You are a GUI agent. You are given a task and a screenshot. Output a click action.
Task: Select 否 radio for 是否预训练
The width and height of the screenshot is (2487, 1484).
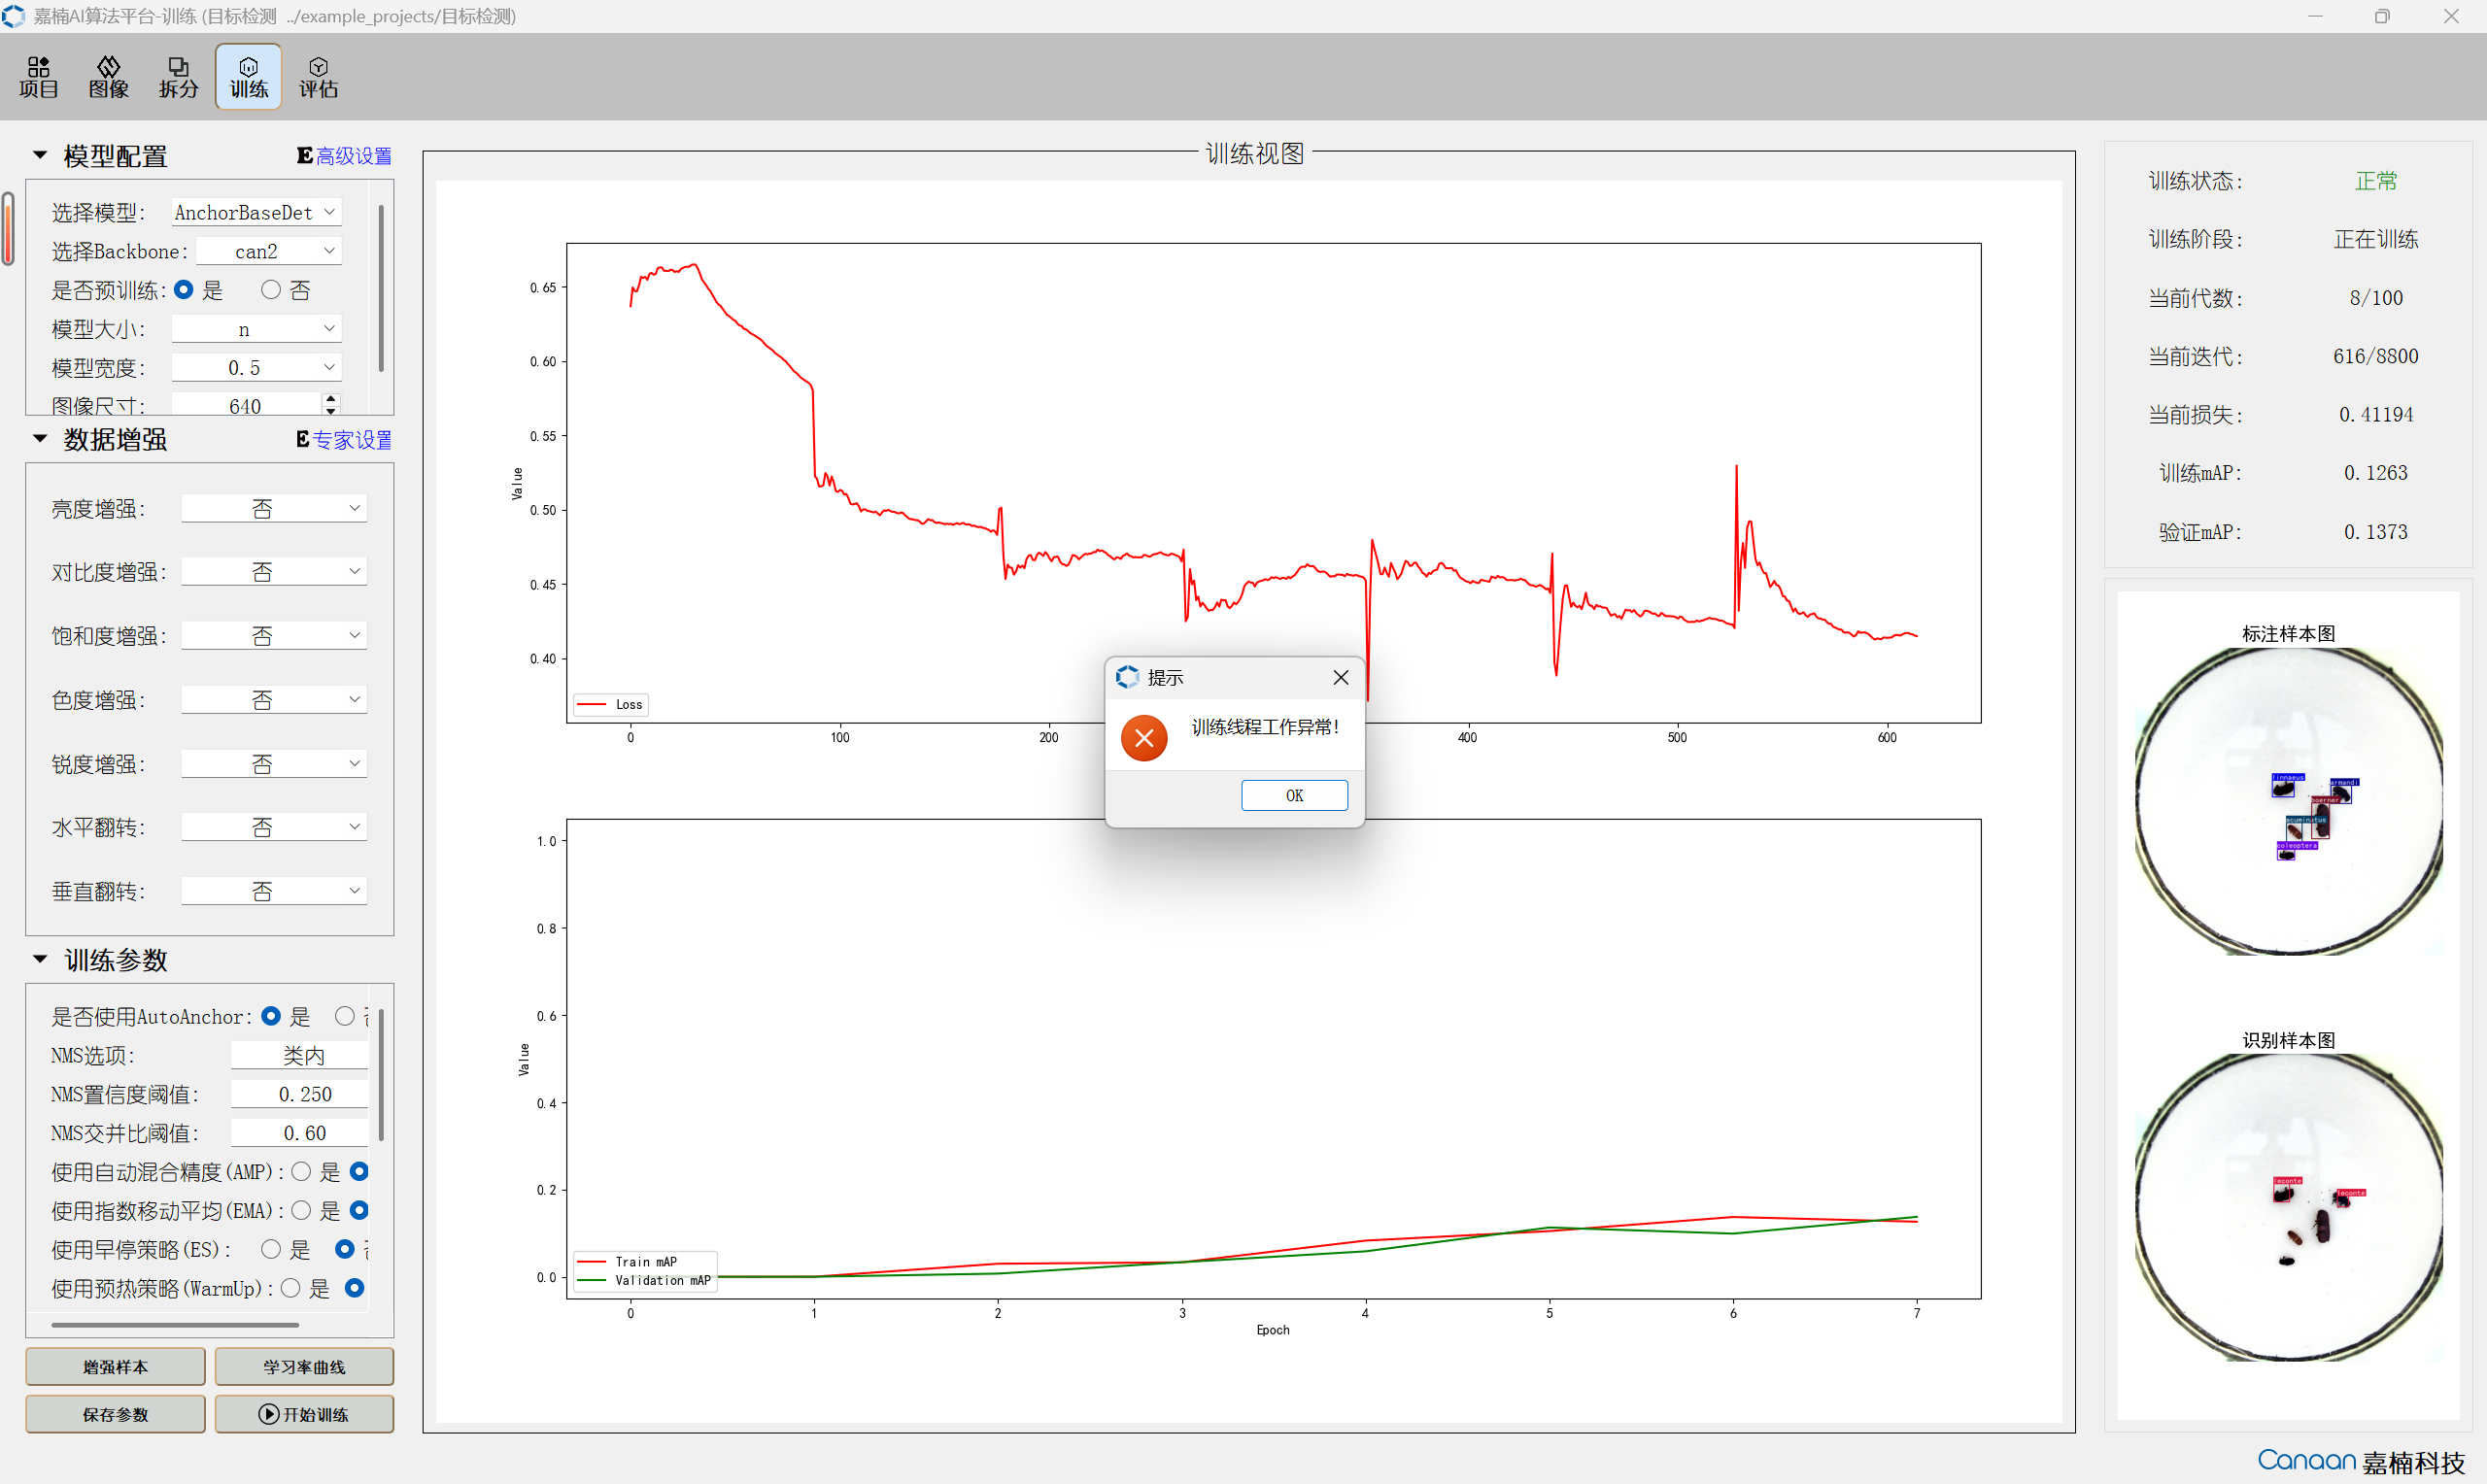click(270, 290)
